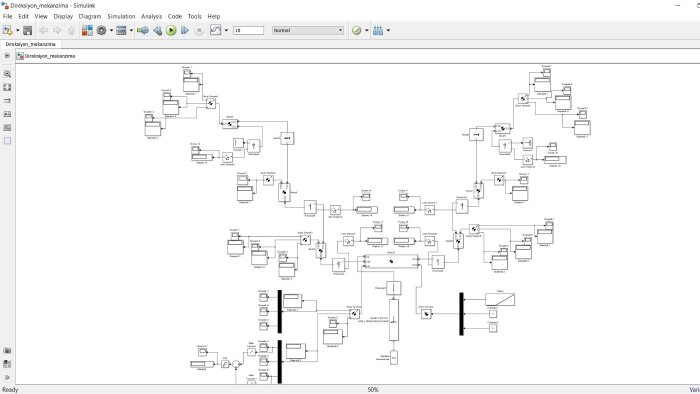Open the File menu
This screenshot has height=394, width=700.
pyautogui.click(x=8, y=16)
